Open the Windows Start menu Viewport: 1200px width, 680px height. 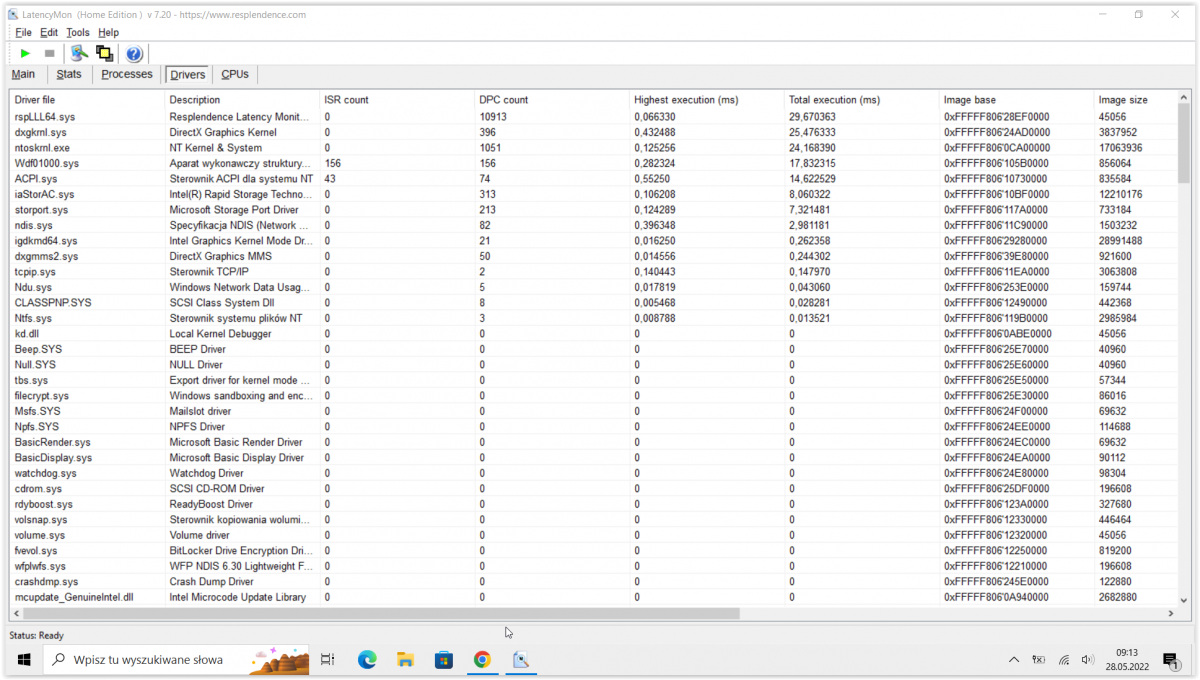click(24, 659)
